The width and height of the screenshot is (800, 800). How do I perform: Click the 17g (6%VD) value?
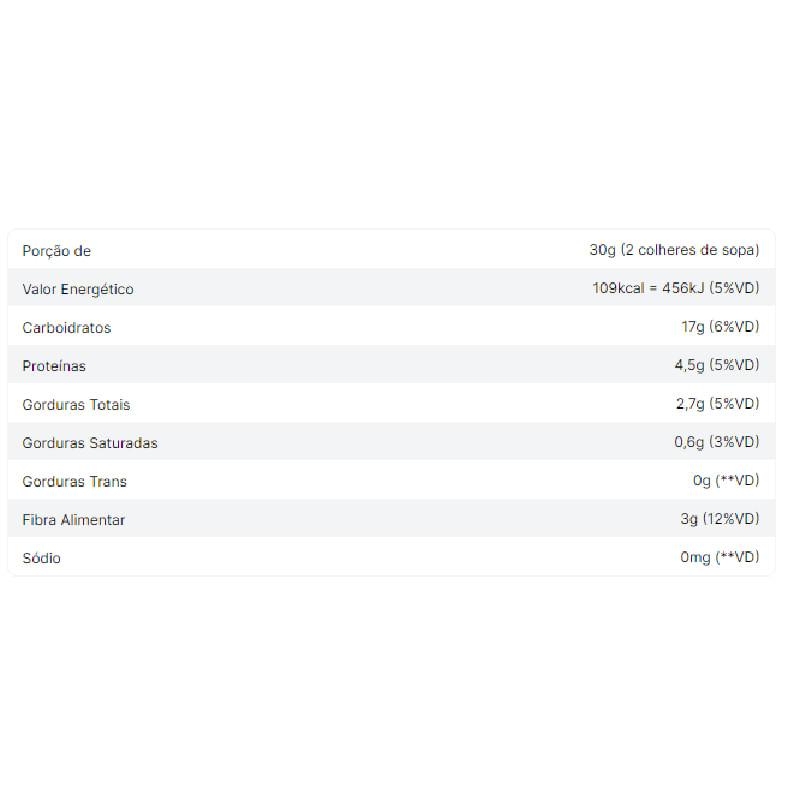pyautogui.click(x=720, y=327)
